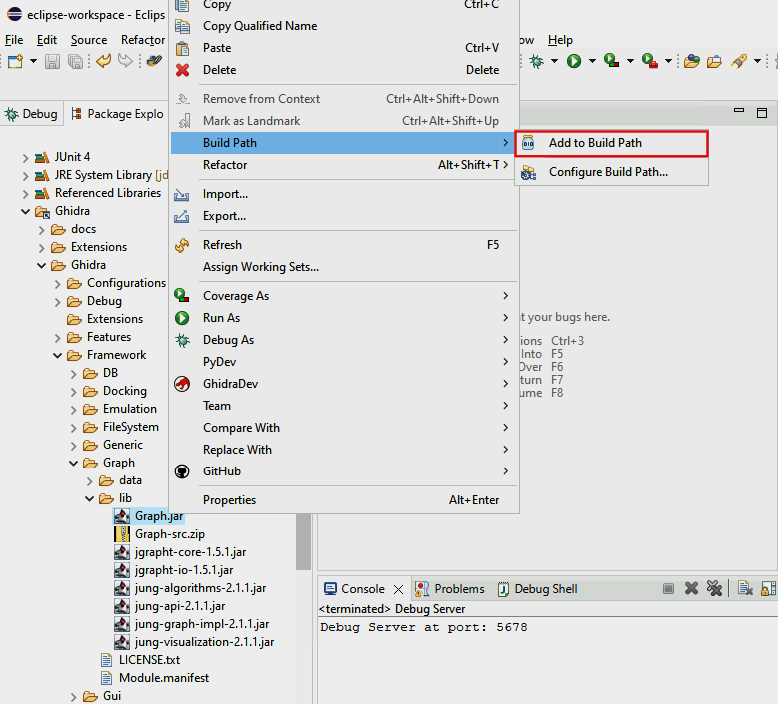Switch to the Debug Shell tab
Viewport: 778px width, 704px height.
537,589
